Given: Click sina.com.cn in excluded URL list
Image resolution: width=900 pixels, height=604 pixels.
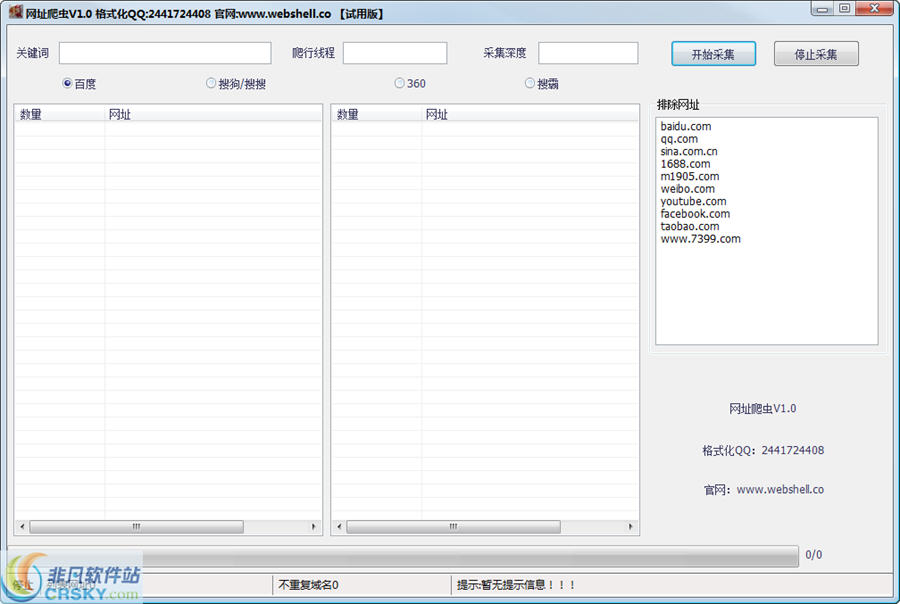Looking at the screenshot, I should point(689,152).
